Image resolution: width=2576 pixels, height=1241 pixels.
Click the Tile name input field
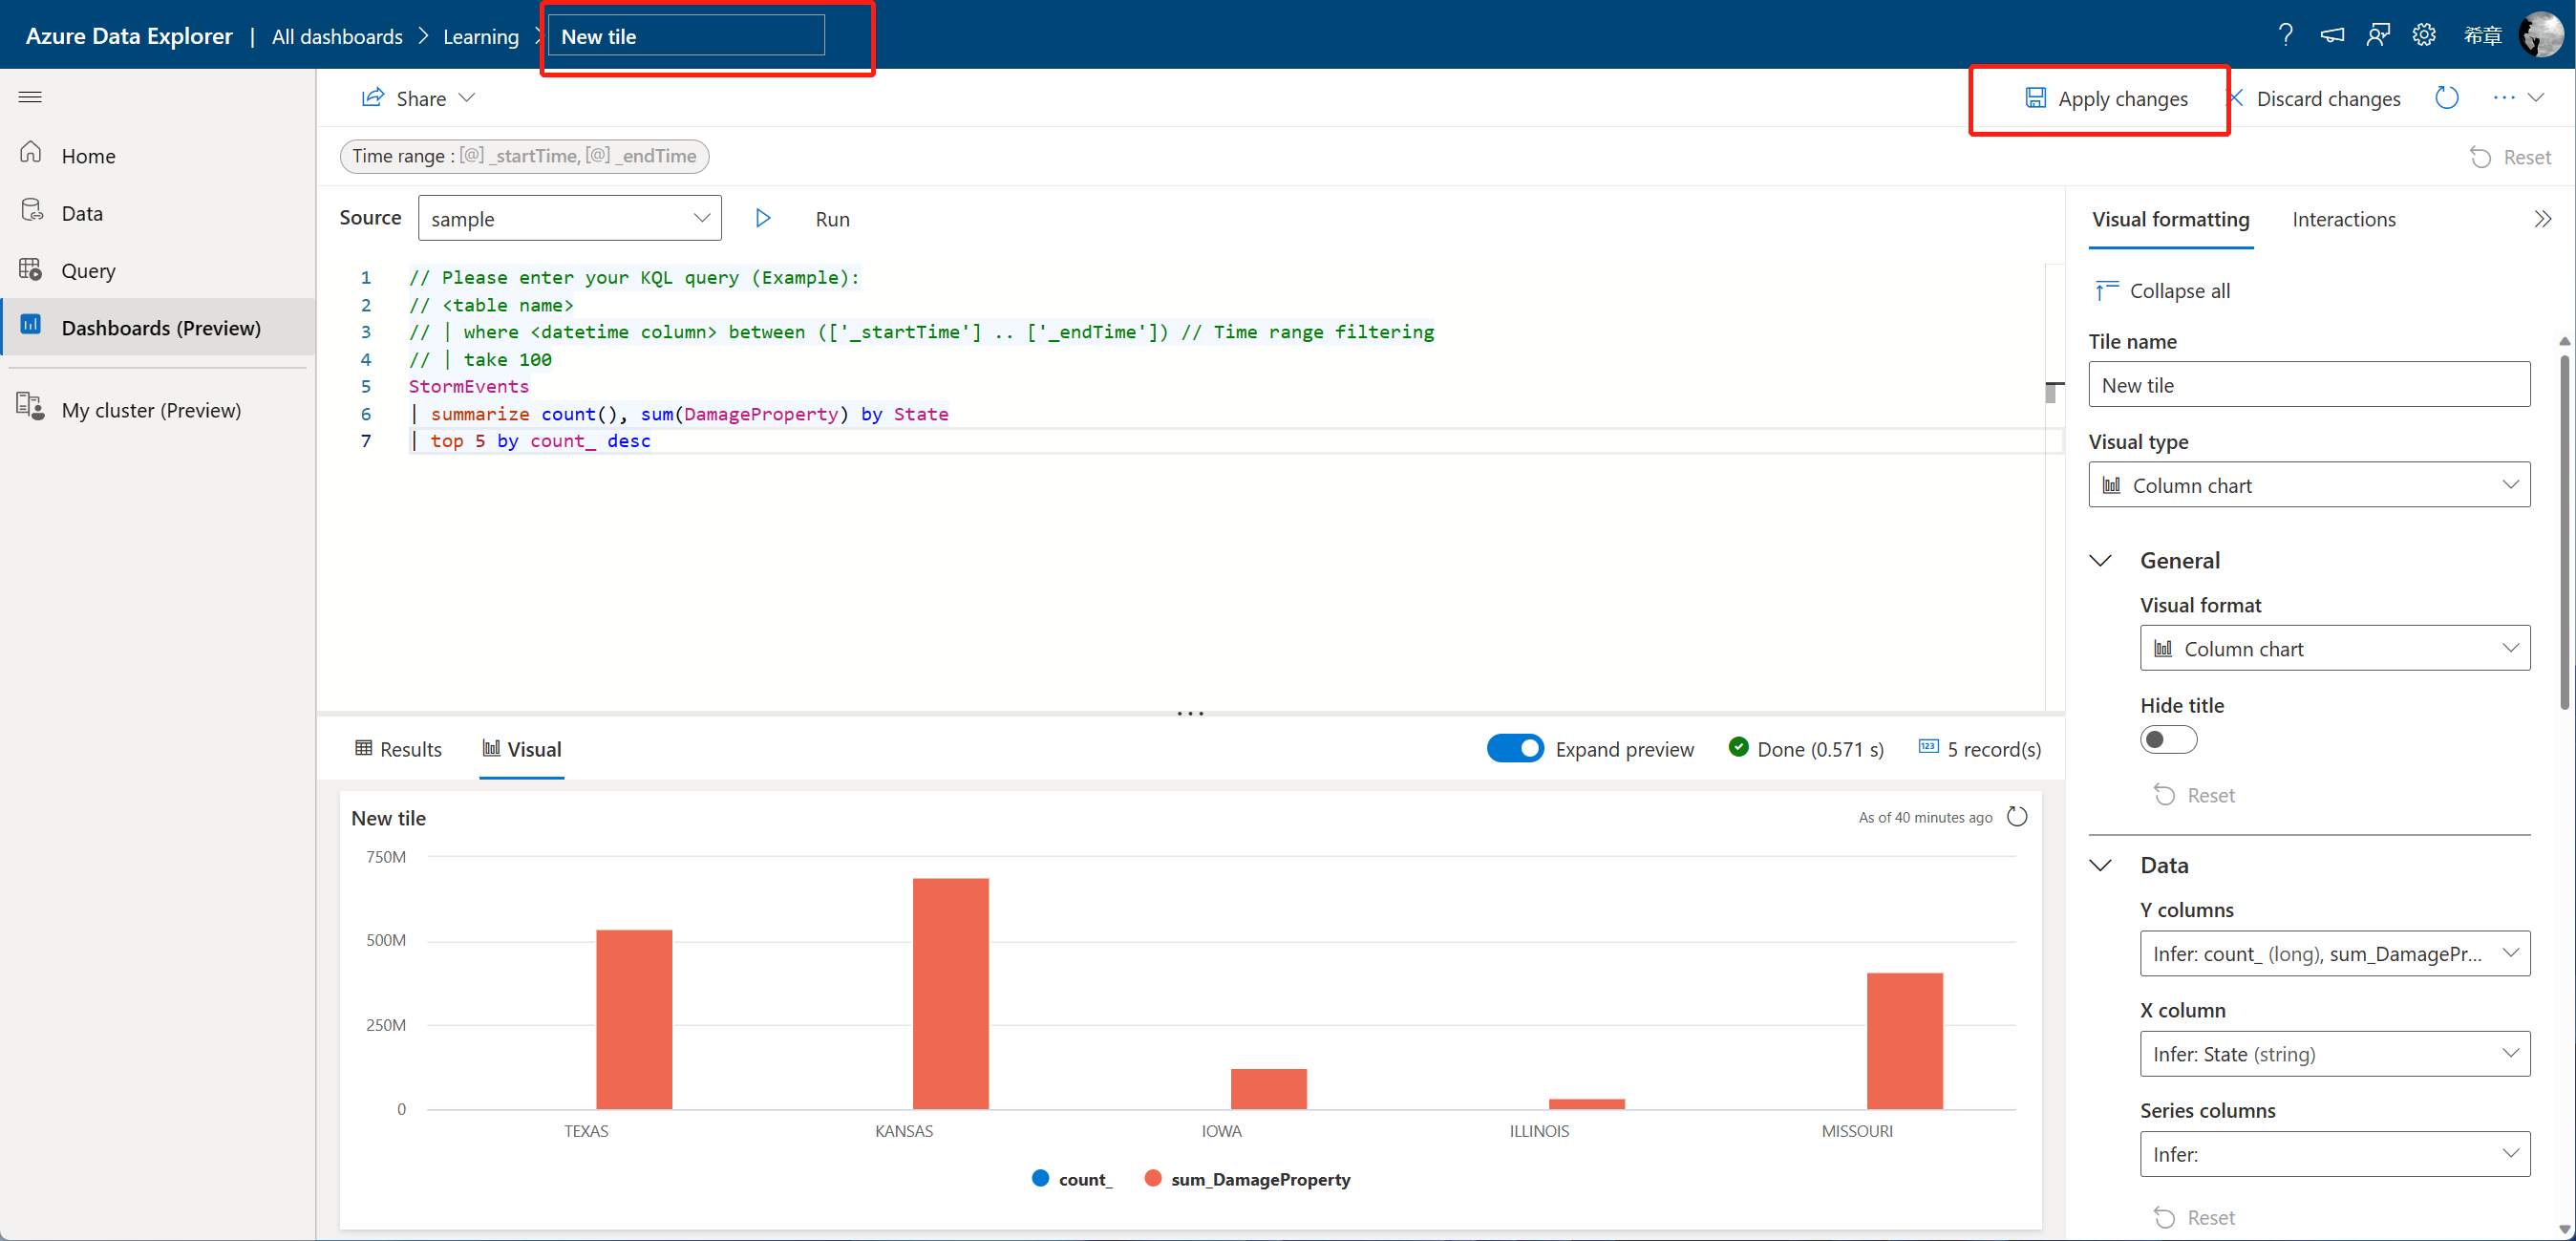click(x=2308, y=385)
